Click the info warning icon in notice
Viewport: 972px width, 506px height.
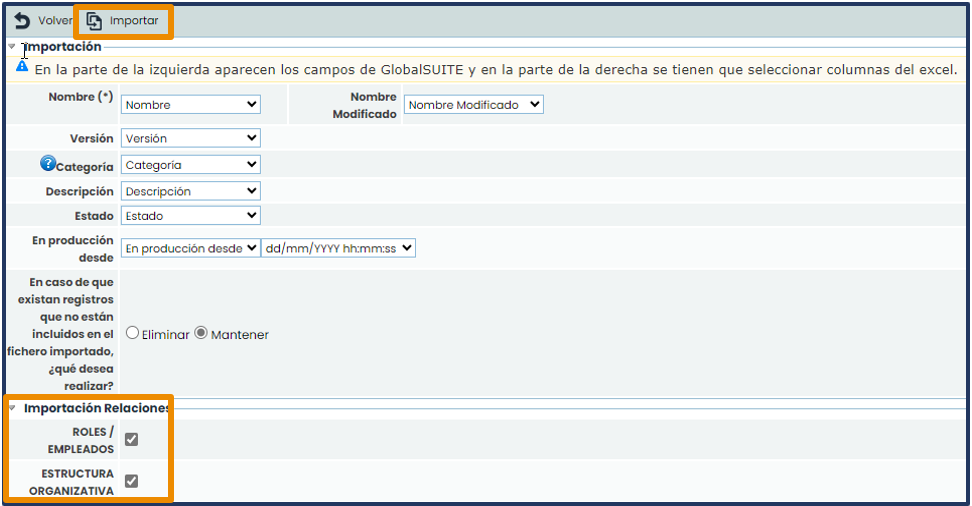pyautogui.click(x=22, y=67)
